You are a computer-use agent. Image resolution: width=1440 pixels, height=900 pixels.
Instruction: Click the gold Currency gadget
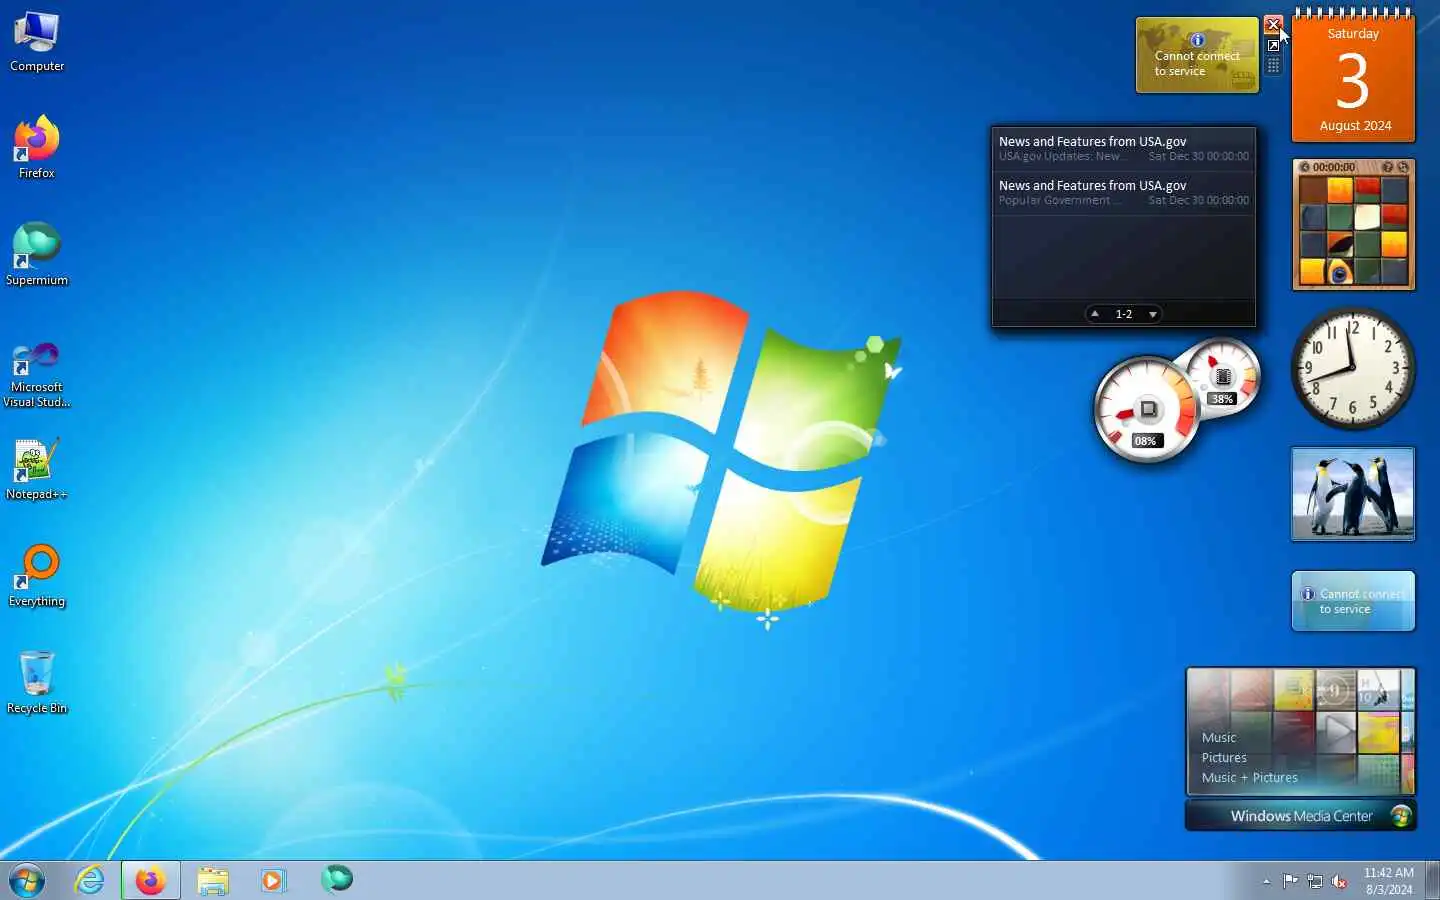coord(1197,55)
